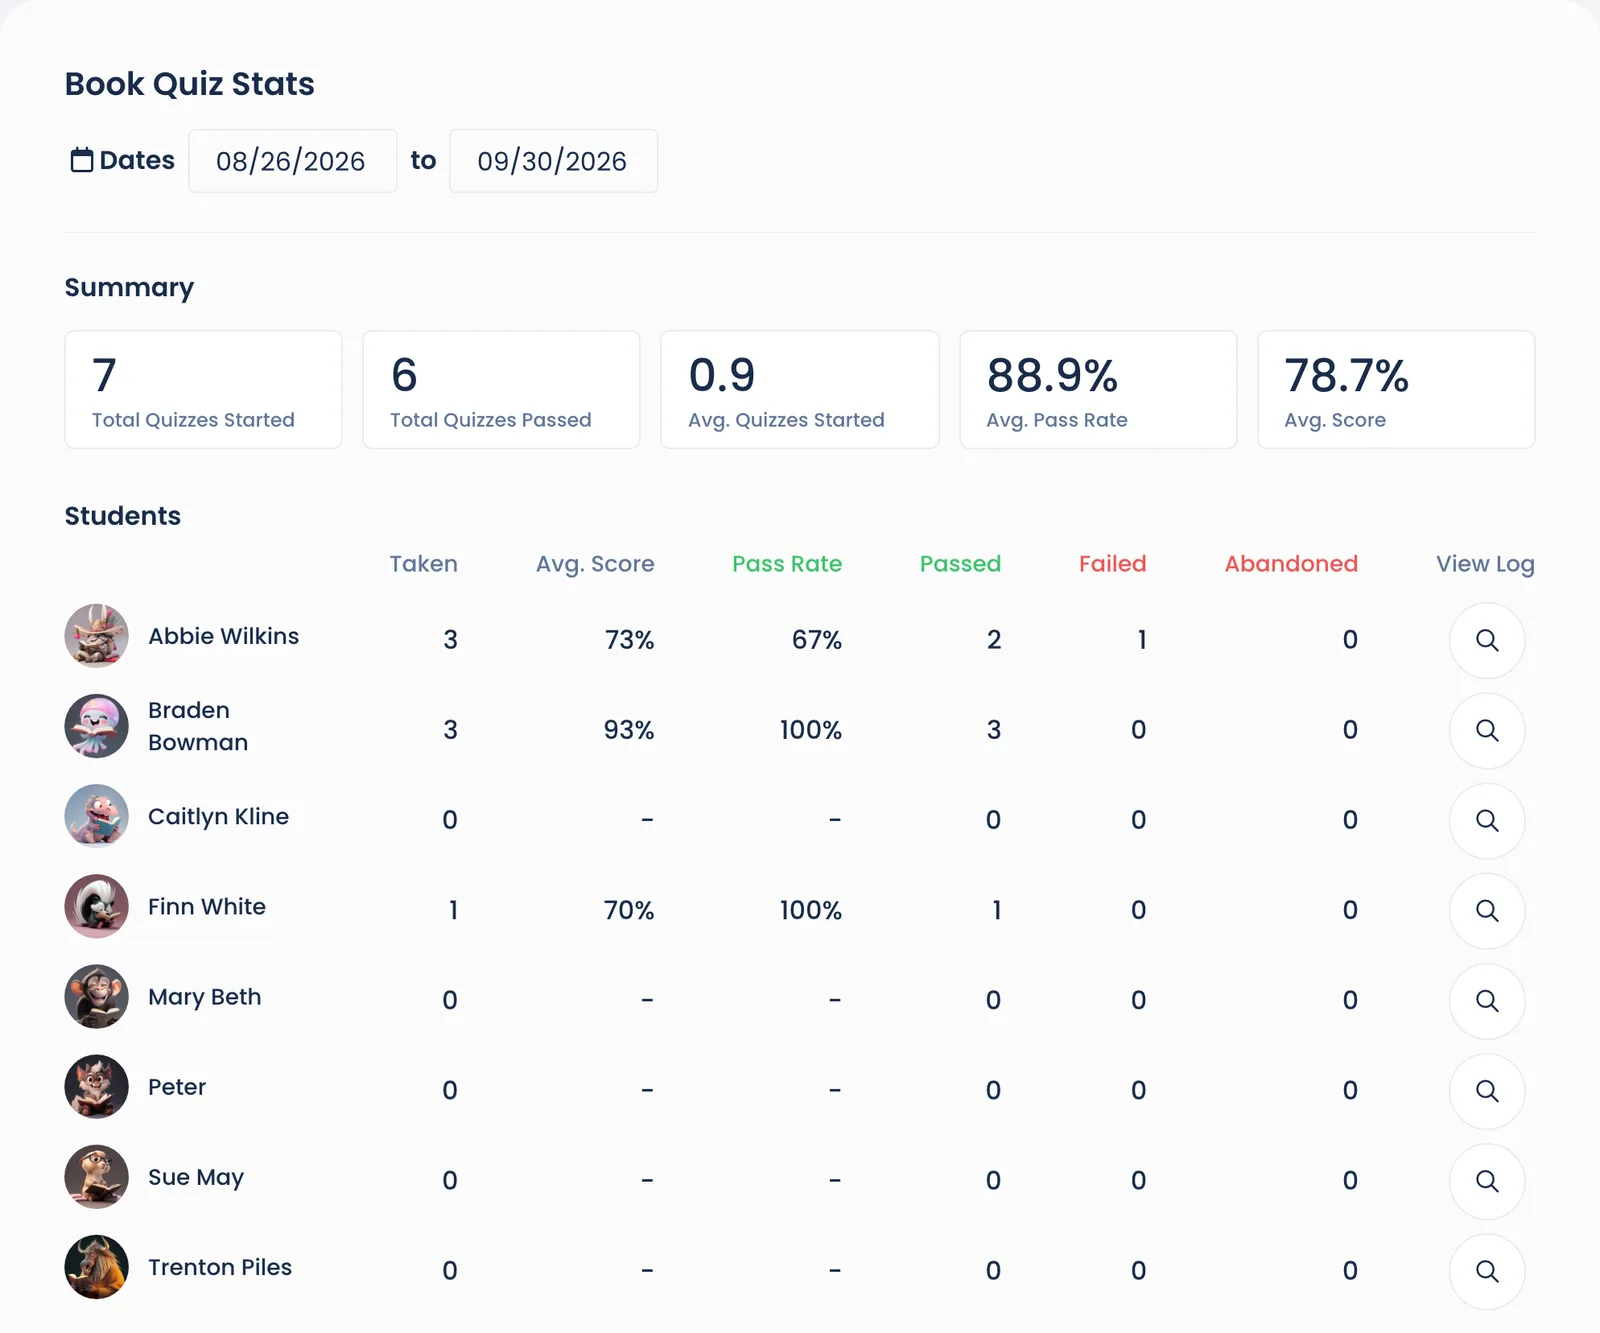The image size is (1600, 1333).
Task: Click the name Caitlyn Kline
Action: click(x=218, y=817)
